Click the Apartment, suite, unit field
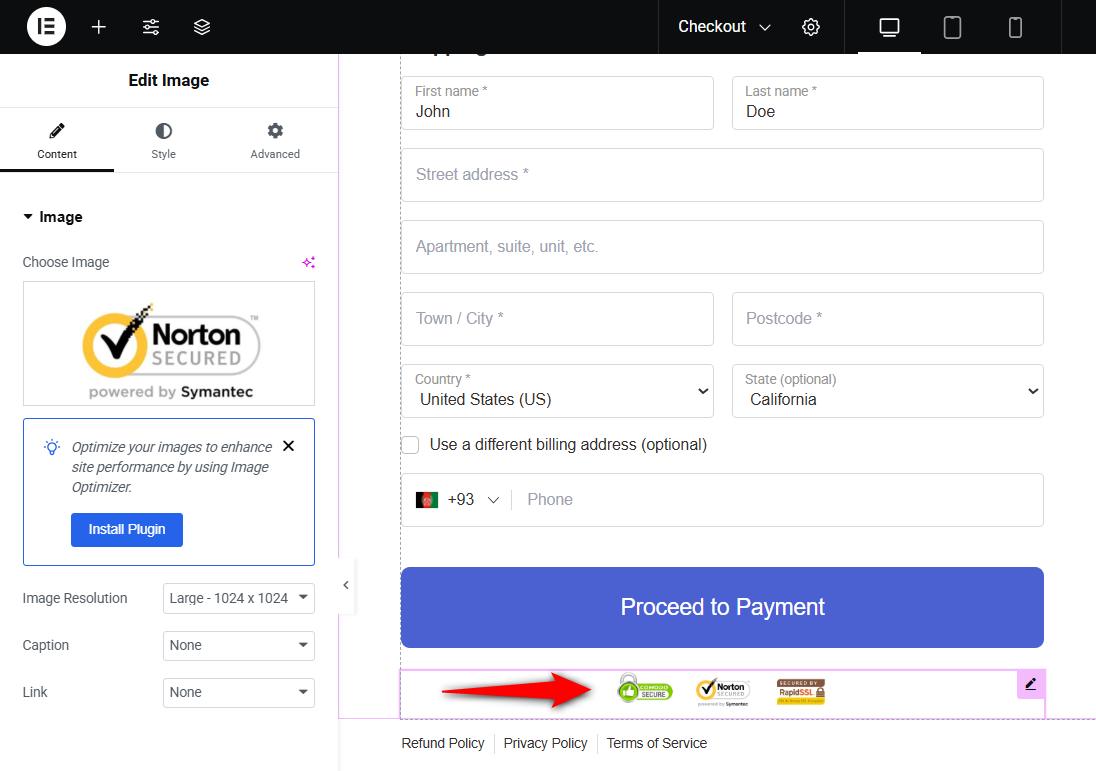1096x771 pixels. (x=722, y=247)
